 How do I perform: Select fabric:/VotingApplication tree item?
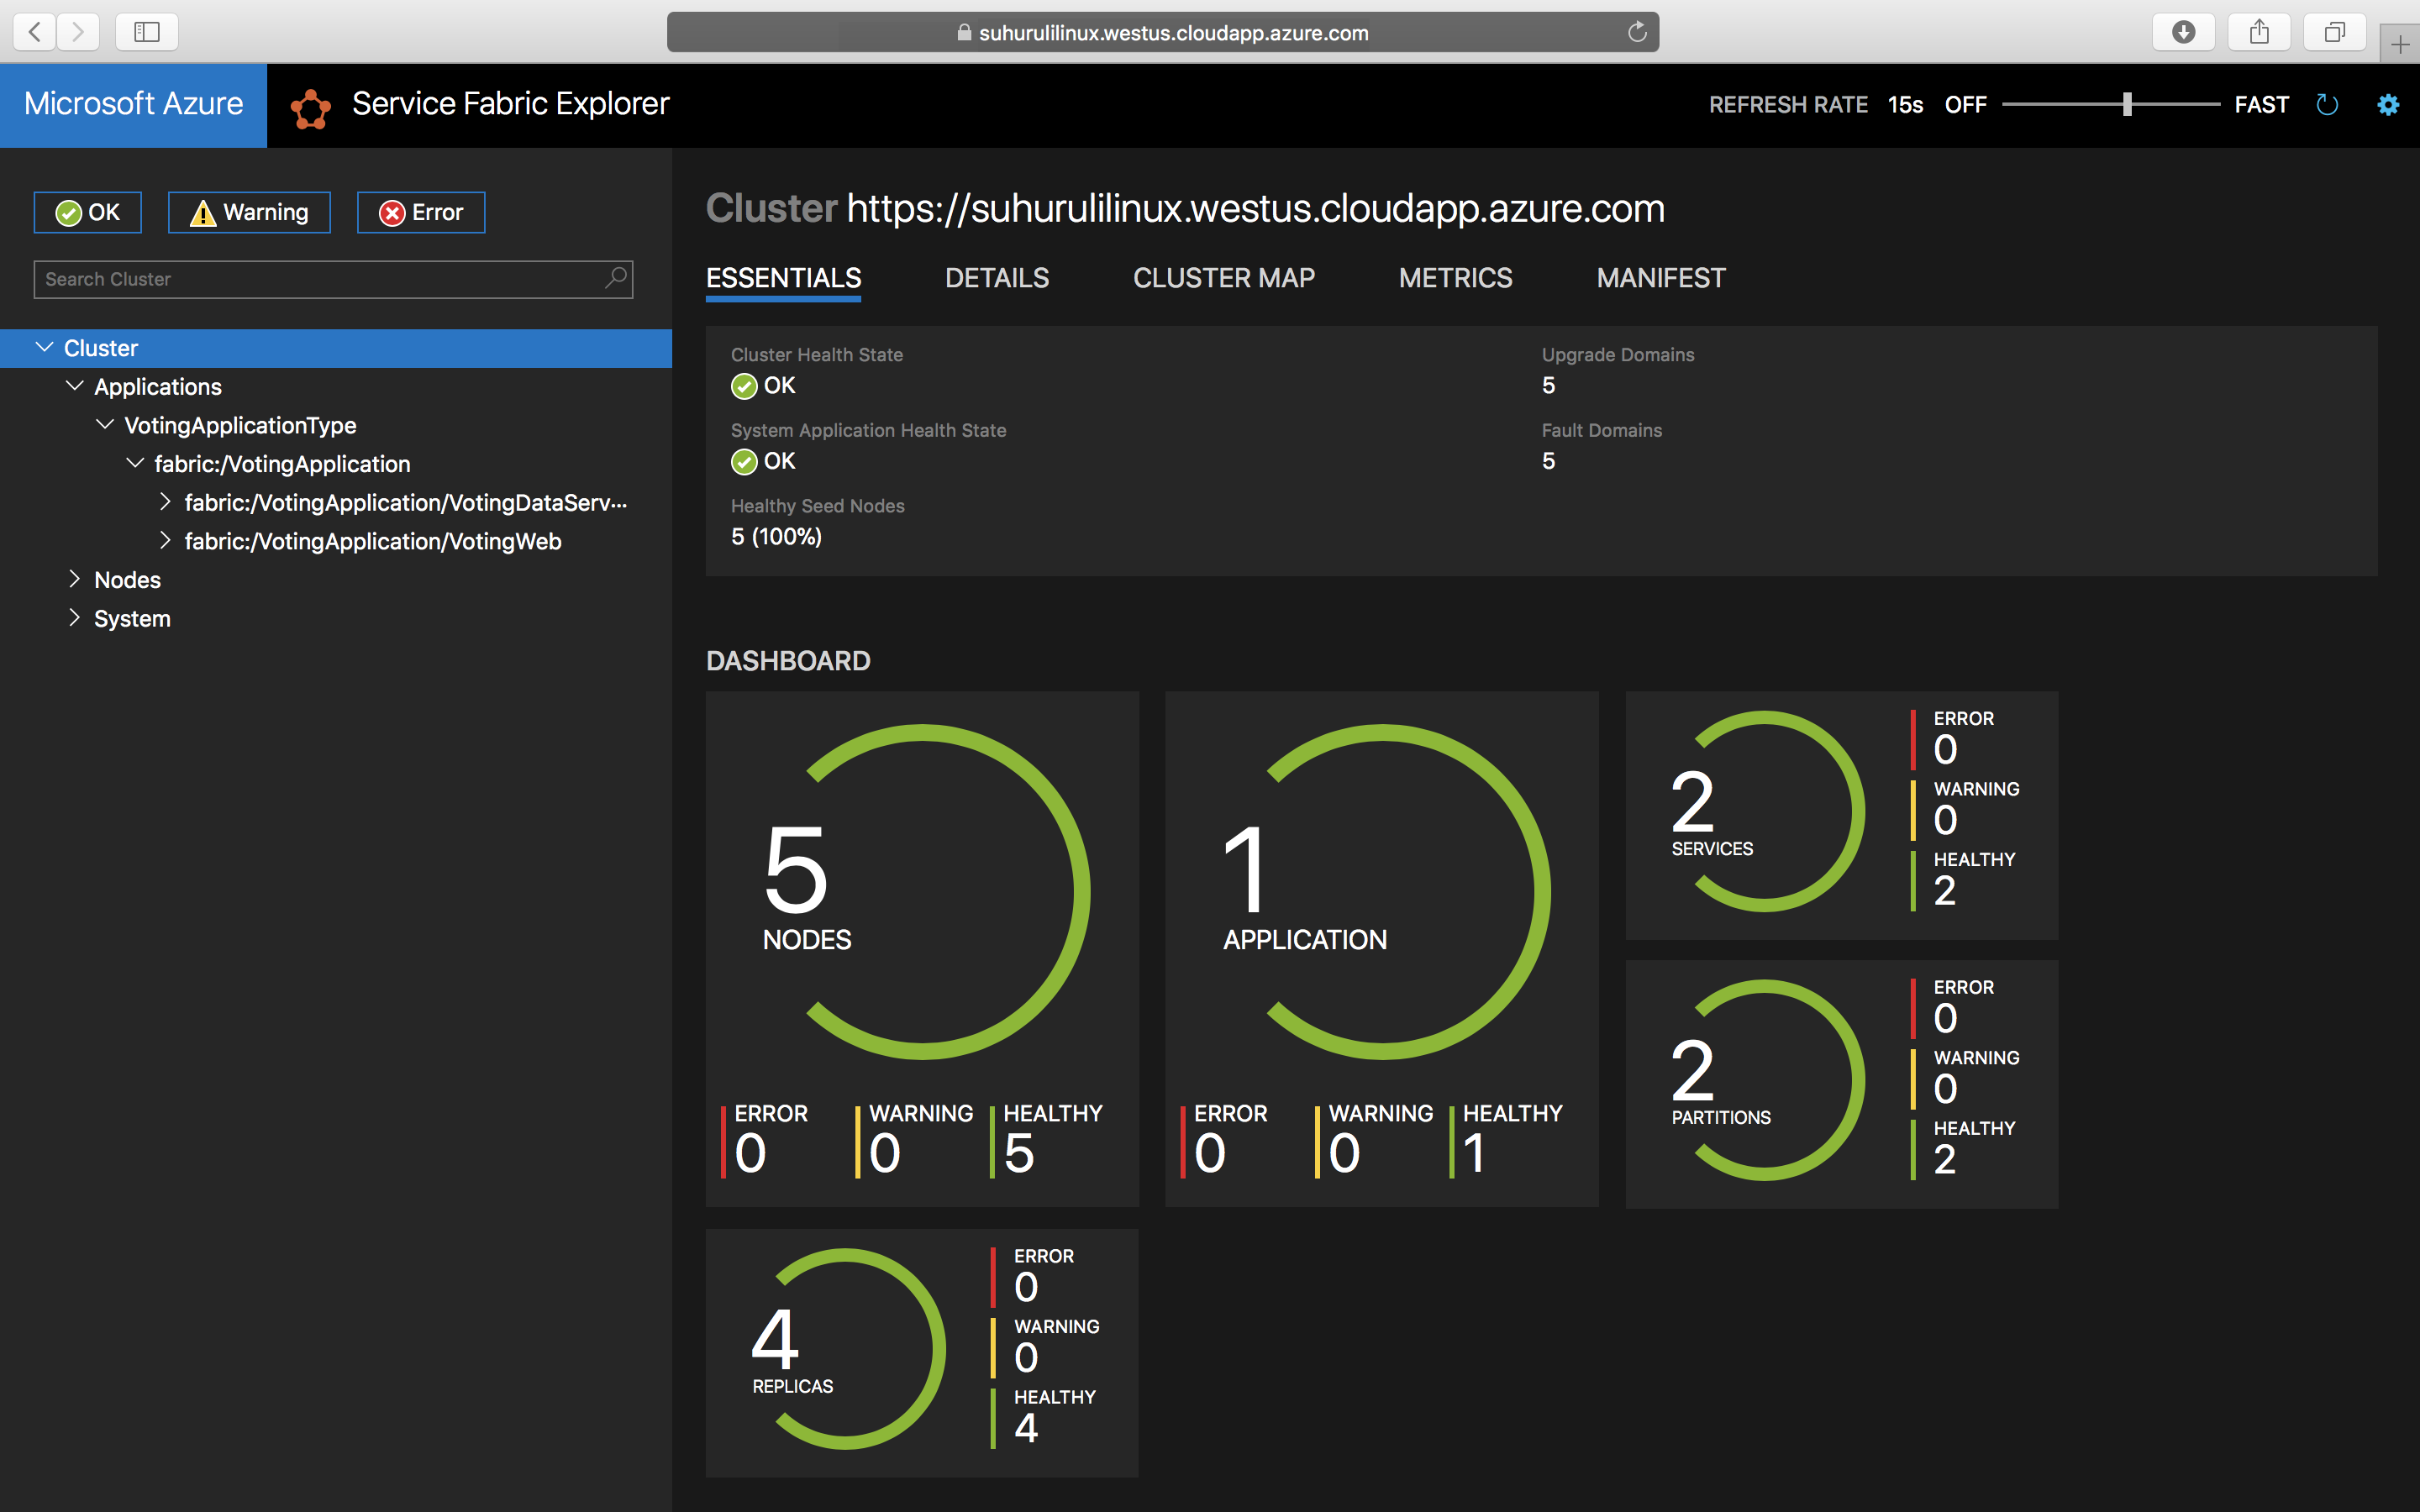click(x=282, y=464)
